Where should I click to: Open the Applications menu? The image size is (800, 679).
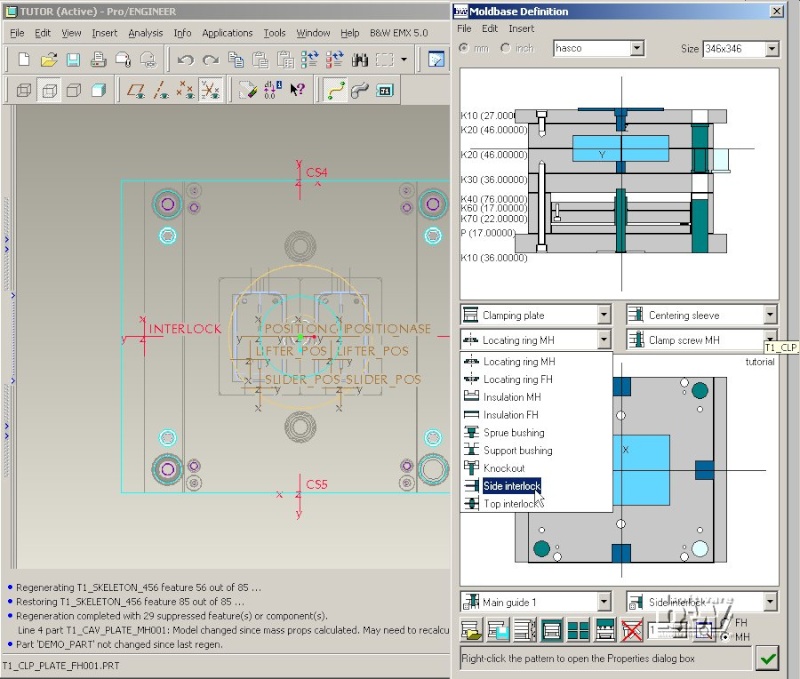tap(227, 33)
